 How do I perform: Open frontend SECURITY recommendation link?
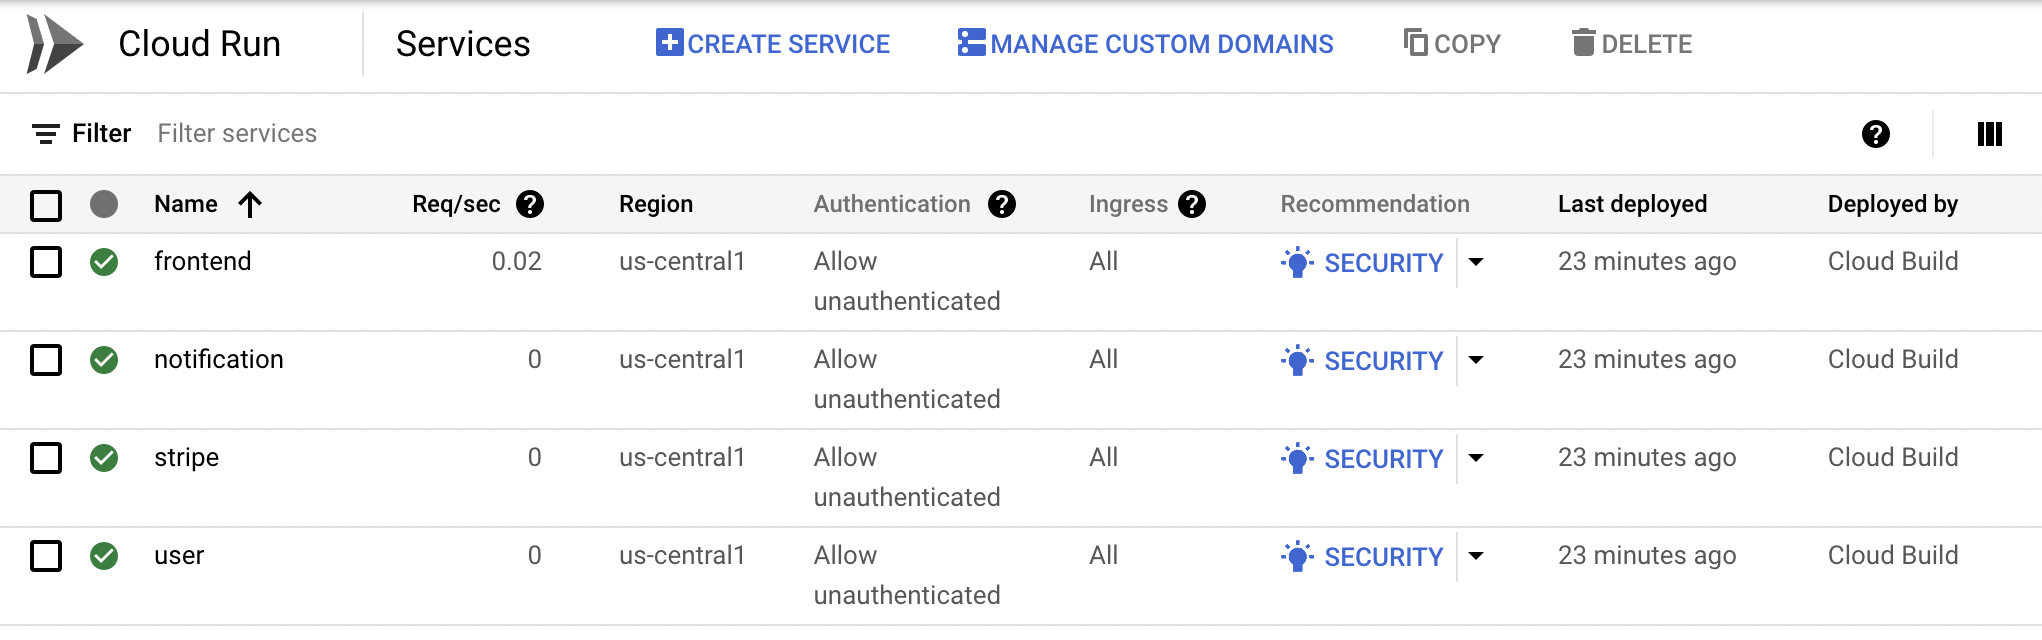tap(1384, 263)
